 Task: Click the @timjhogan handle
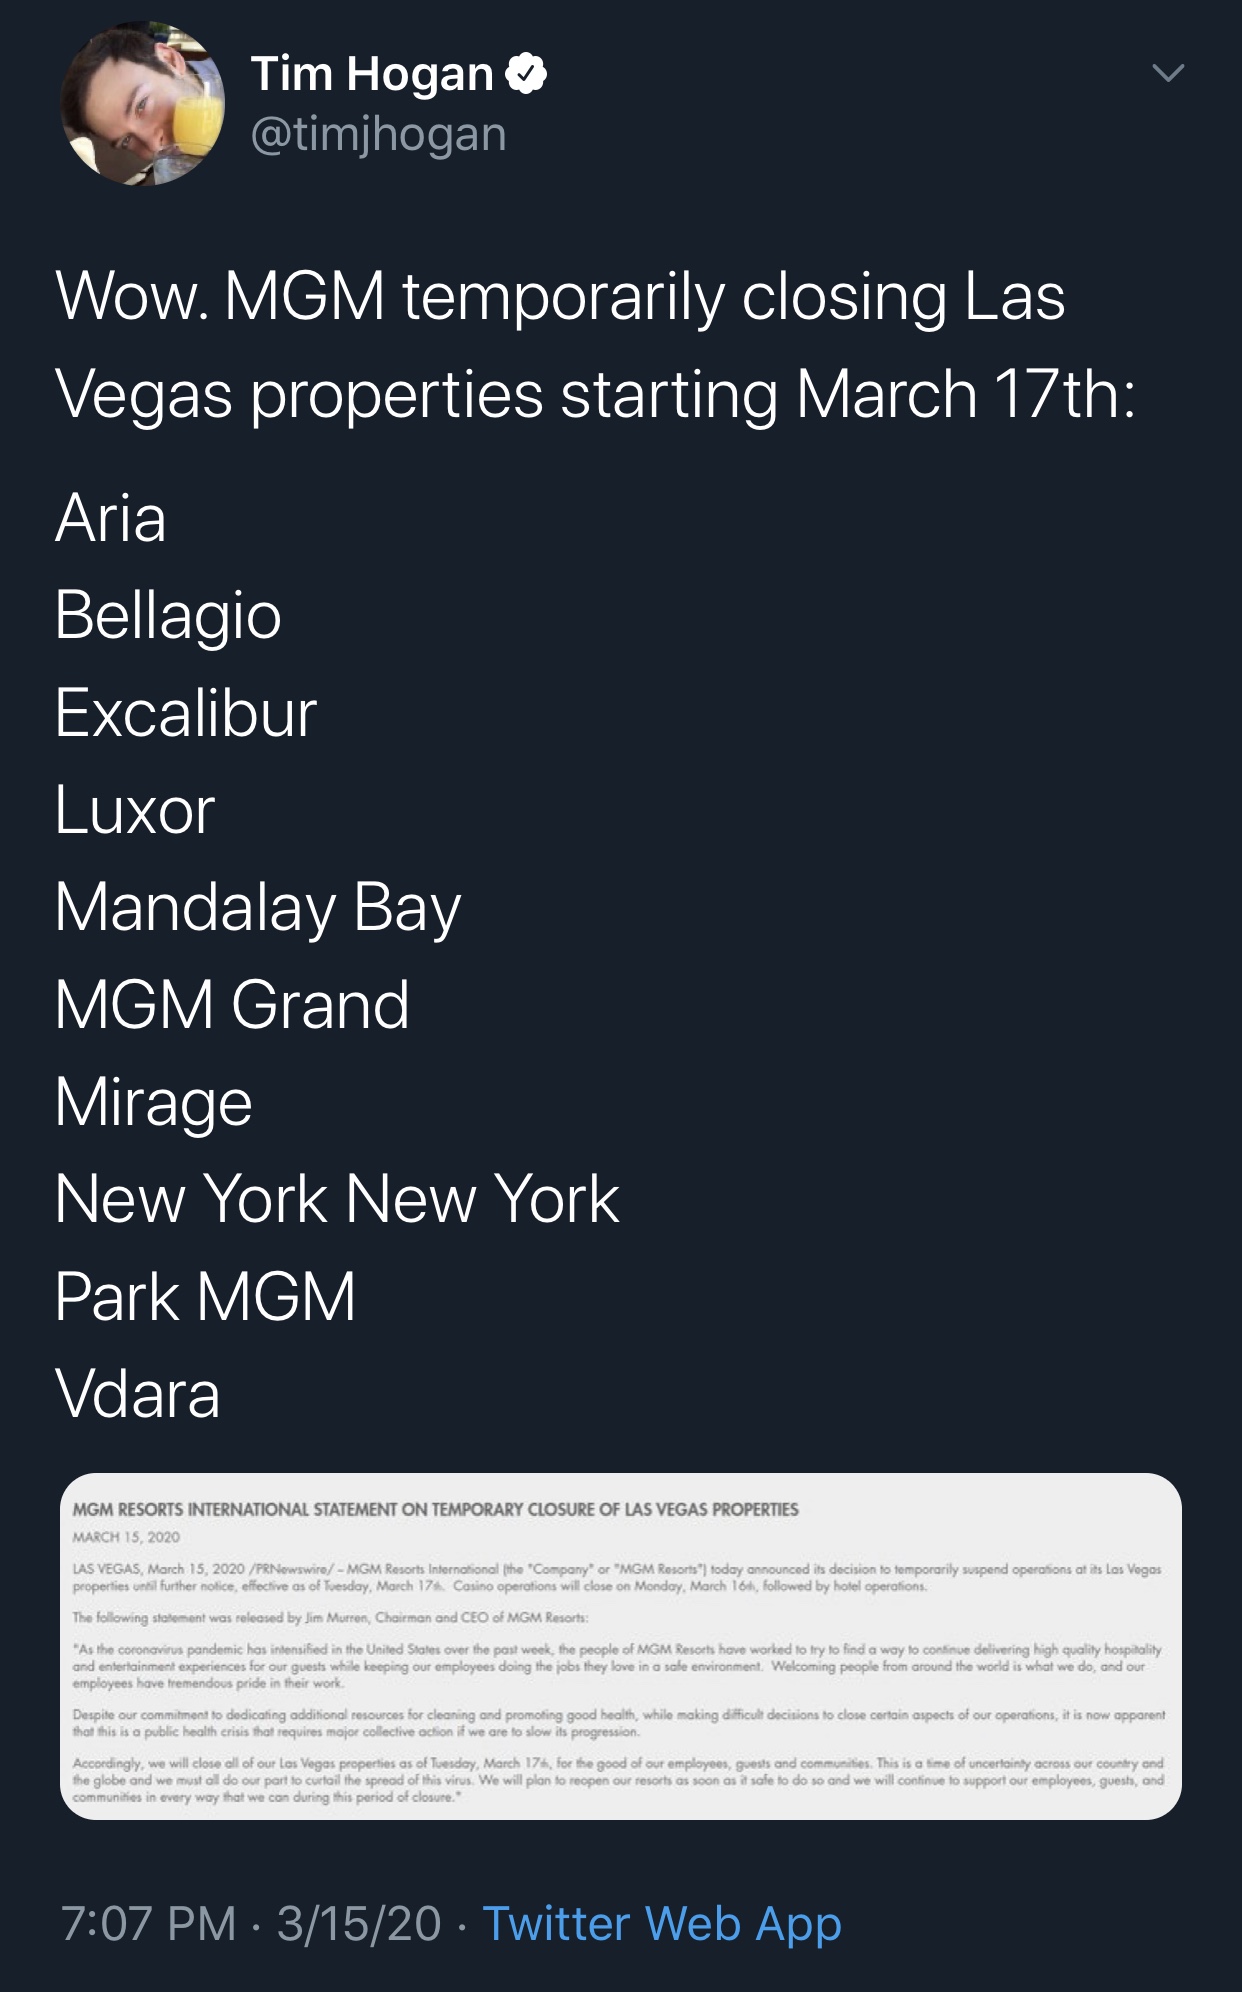[x=378, y=134]
